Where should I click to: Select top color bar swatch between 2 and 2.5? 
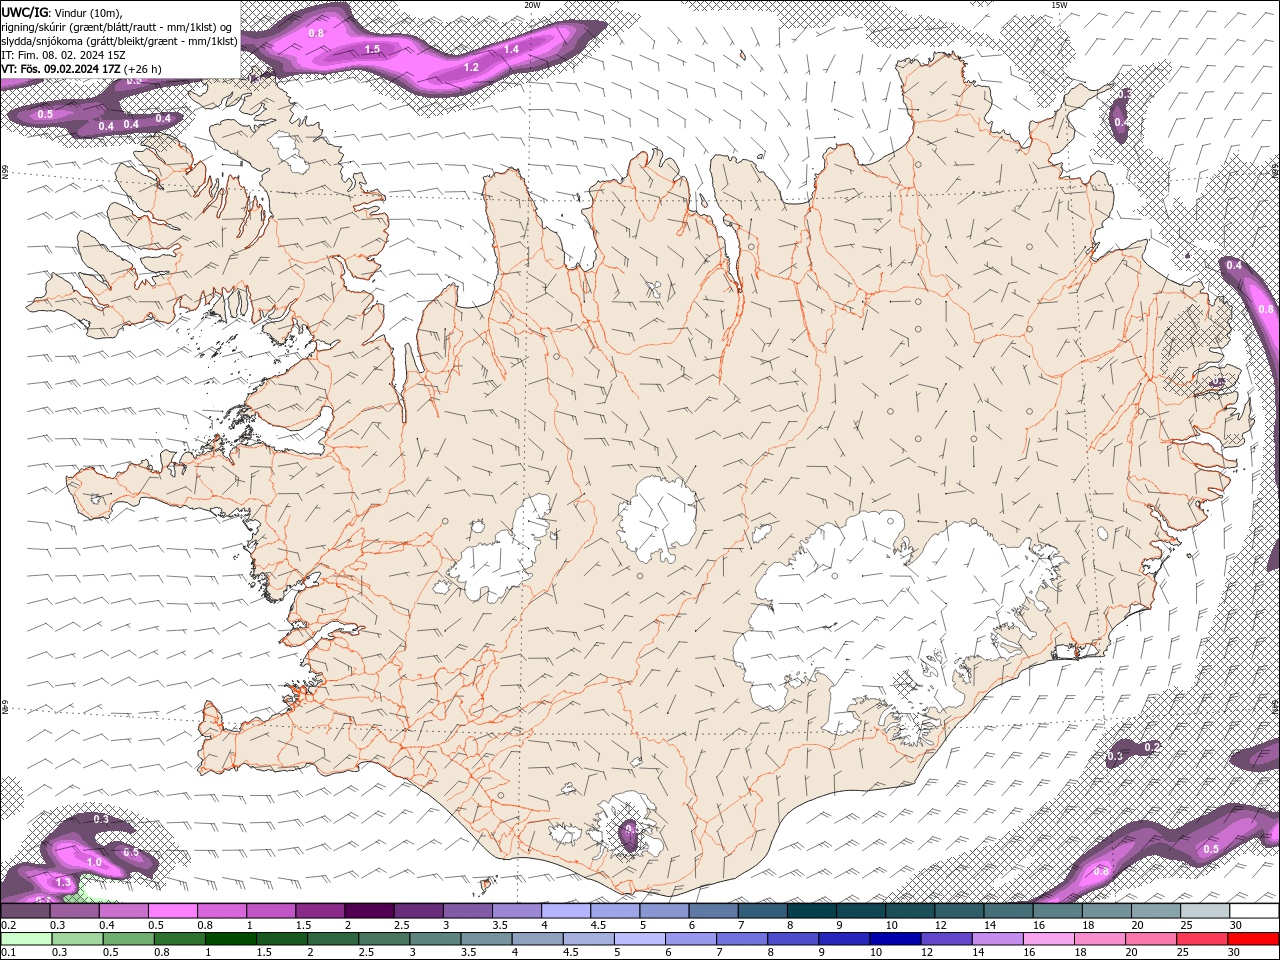tap(369, 911)
